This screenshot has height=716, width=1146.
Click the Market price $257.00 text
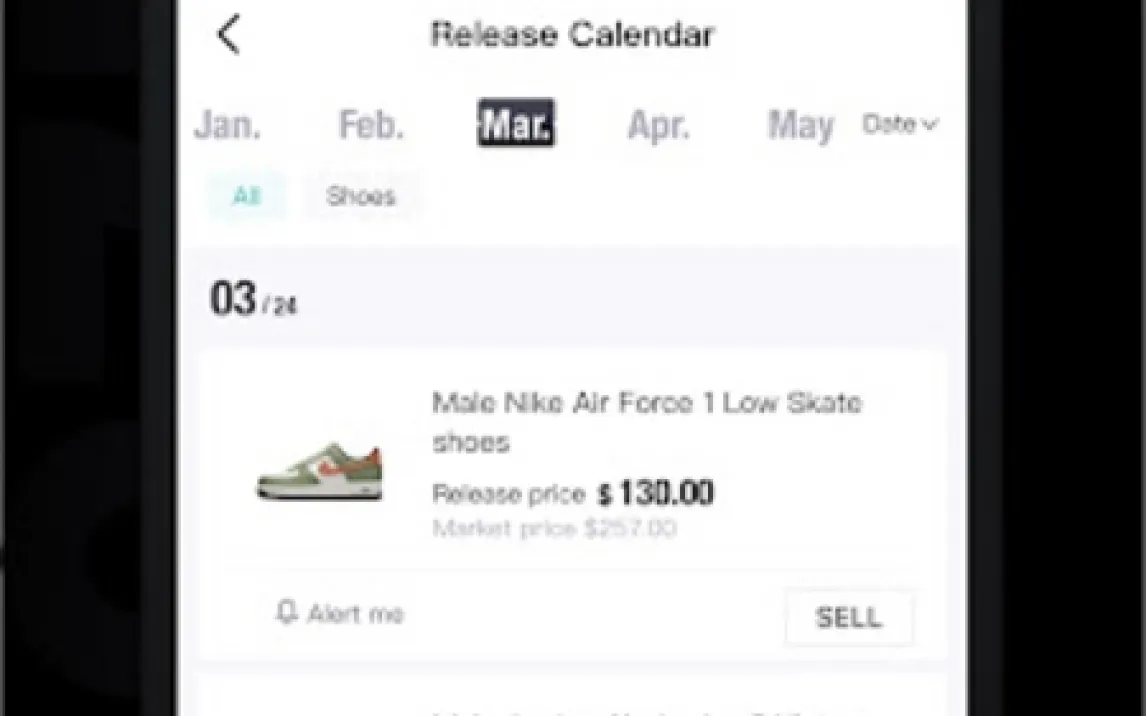pyautogui.click(x=554, y=528)
